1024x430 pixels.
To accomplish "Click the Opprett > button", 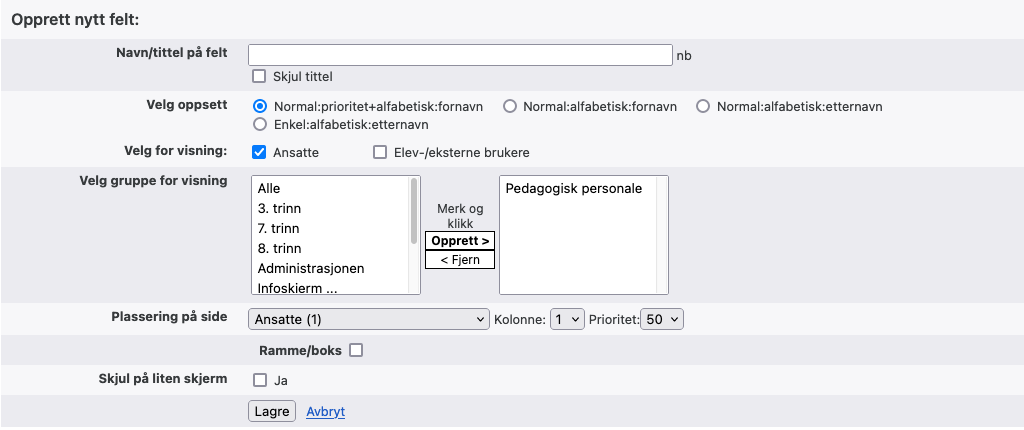I will (x=460, y=241).
